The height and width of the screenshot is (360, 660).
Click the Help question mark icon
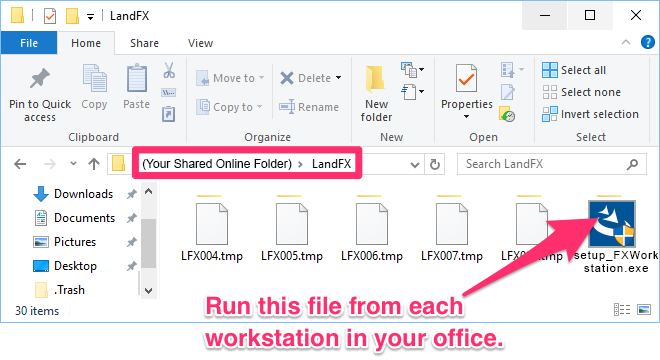(x=647, y=43)
